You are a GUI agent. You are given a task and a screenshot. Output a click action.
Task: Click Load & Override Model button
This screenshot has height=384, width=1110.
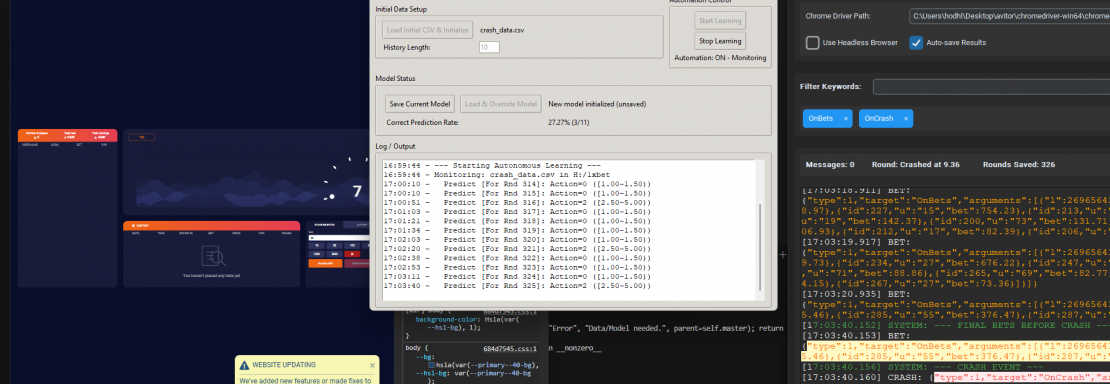coord(500,104)
